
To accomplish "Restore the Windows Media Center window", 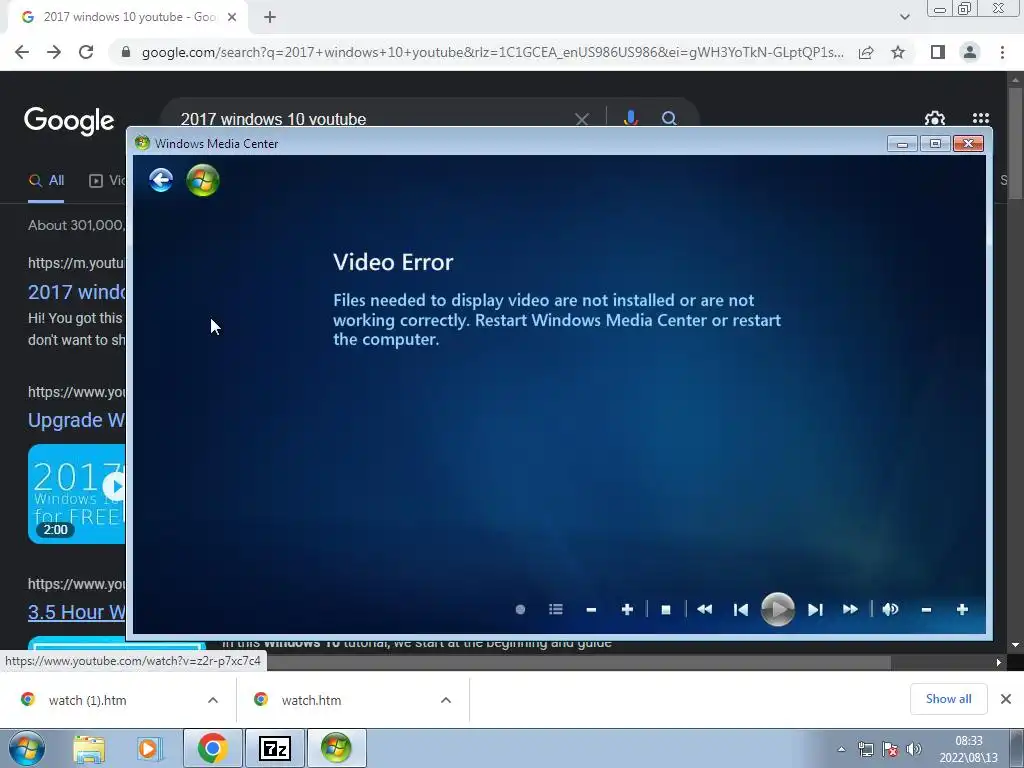I will tap(935, 144).
